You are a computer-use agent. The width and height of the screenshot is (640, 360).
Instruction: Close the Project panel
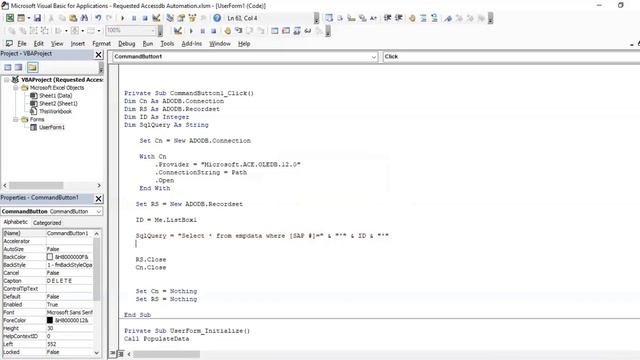(x=98, y=54)
